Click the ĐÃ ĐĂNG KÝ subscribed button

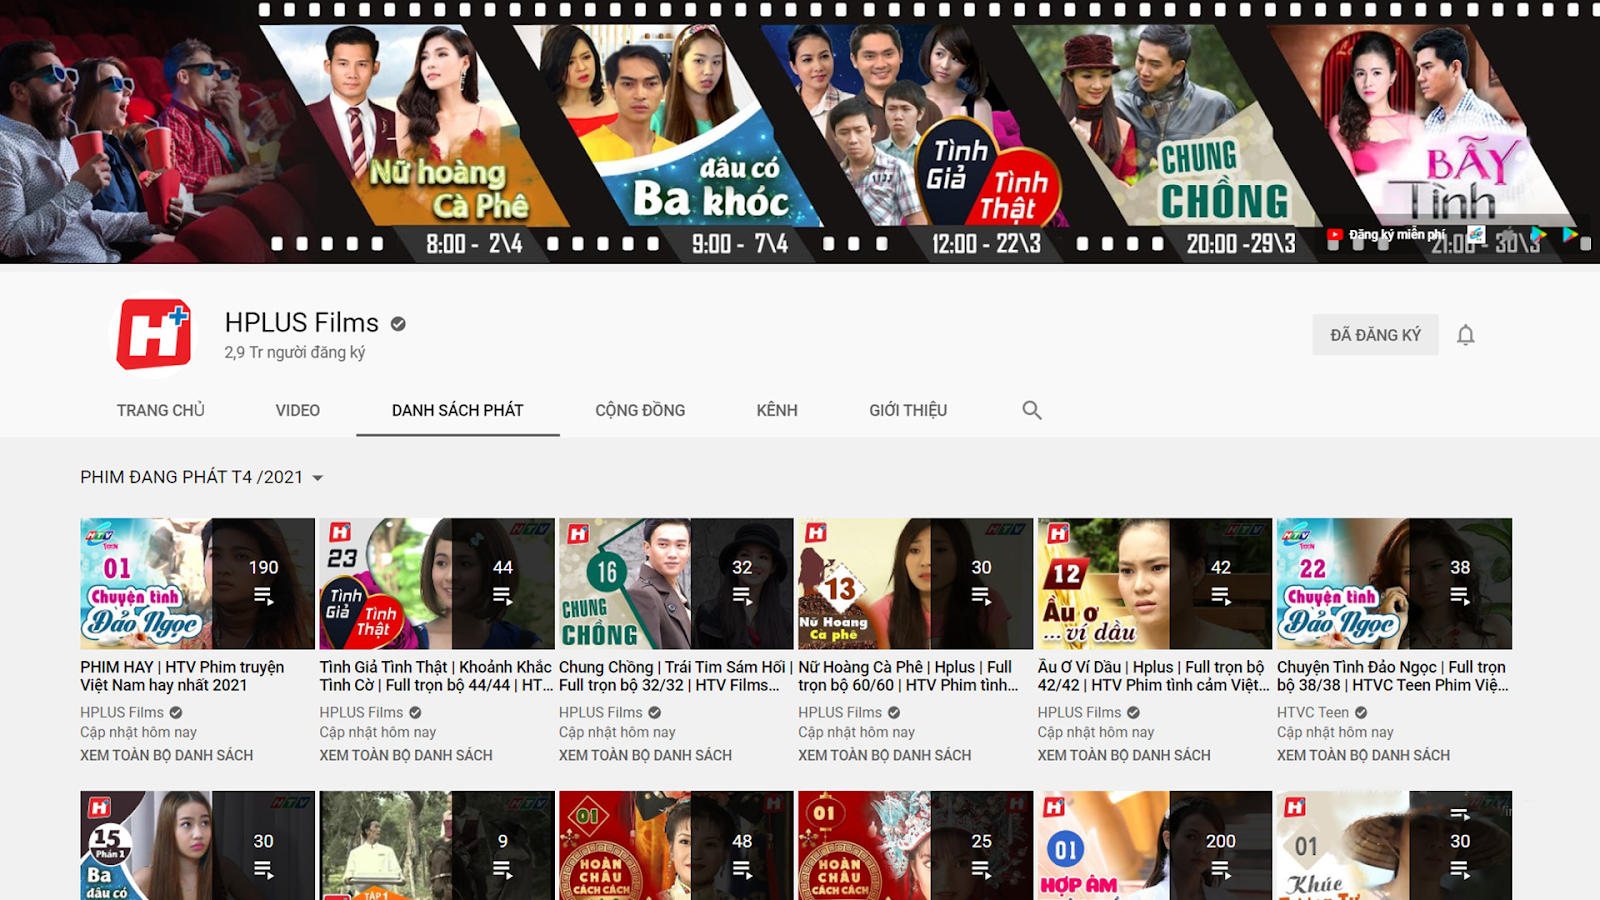1375,335
